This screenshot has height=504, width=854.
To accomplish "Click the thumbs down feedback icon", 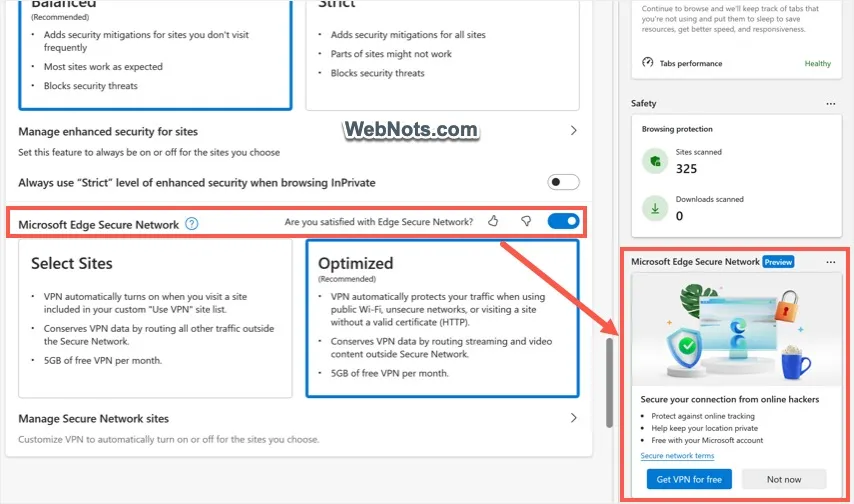I will click(x=526, y=221).
